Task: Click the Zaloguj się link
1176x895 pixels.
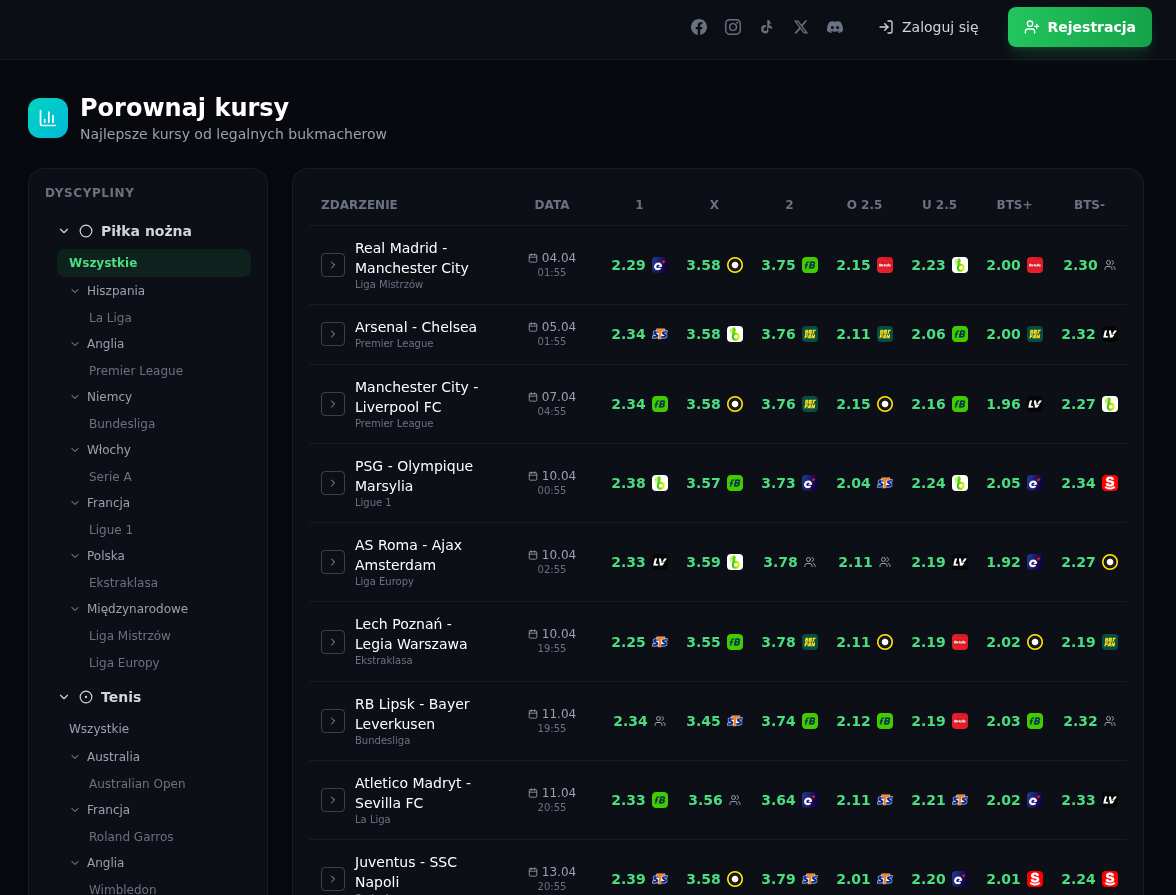Action: [x=928, y=27]
